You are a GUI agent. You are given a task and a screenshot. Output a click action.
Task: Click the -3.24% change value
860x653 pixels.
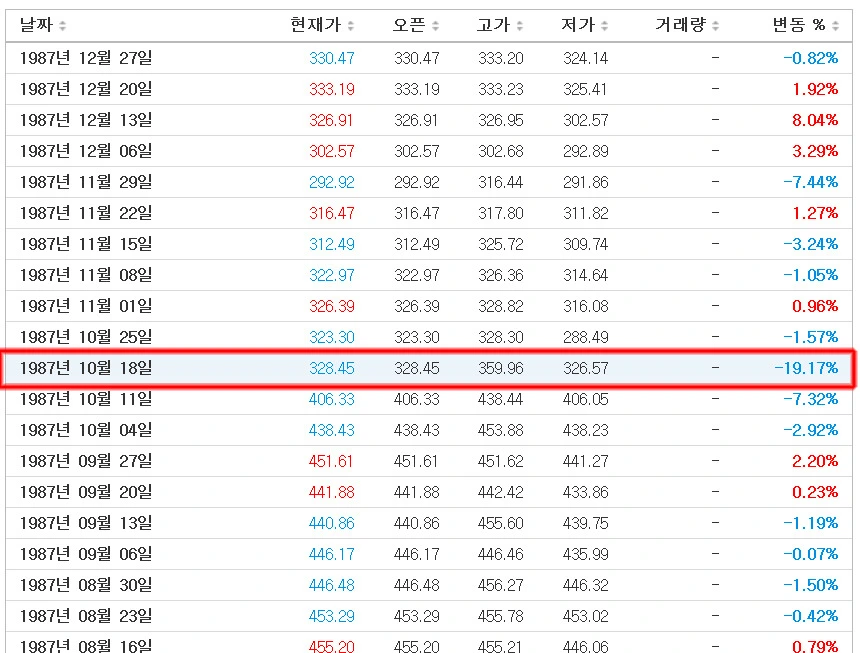pyautogui.click(x=811, y=244)
